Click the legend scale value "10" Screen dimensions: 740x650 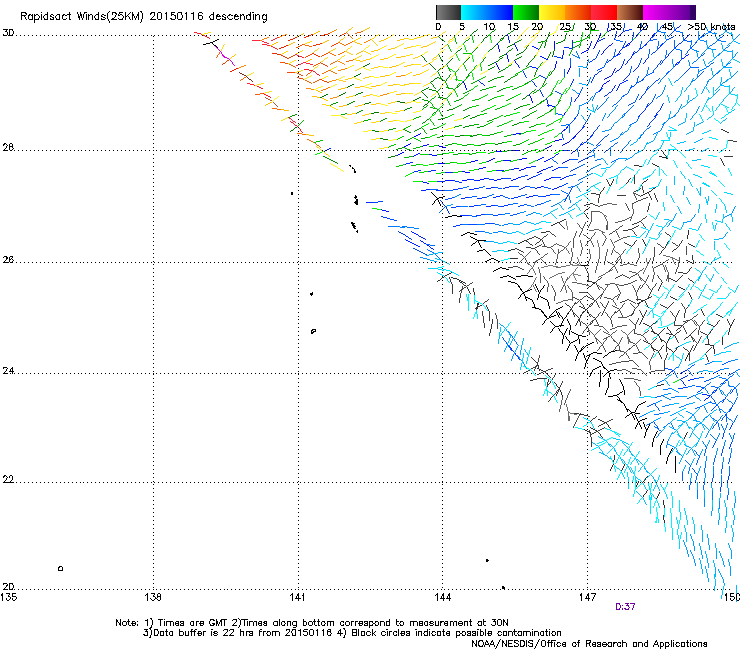tap(489, 27)
